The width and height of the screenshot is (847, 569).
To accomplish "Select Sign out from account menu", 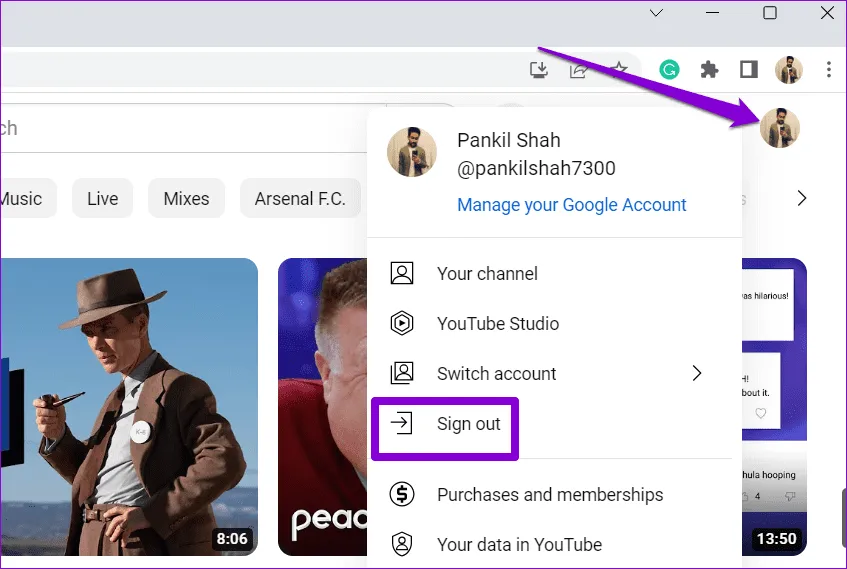I will (468, 424).
